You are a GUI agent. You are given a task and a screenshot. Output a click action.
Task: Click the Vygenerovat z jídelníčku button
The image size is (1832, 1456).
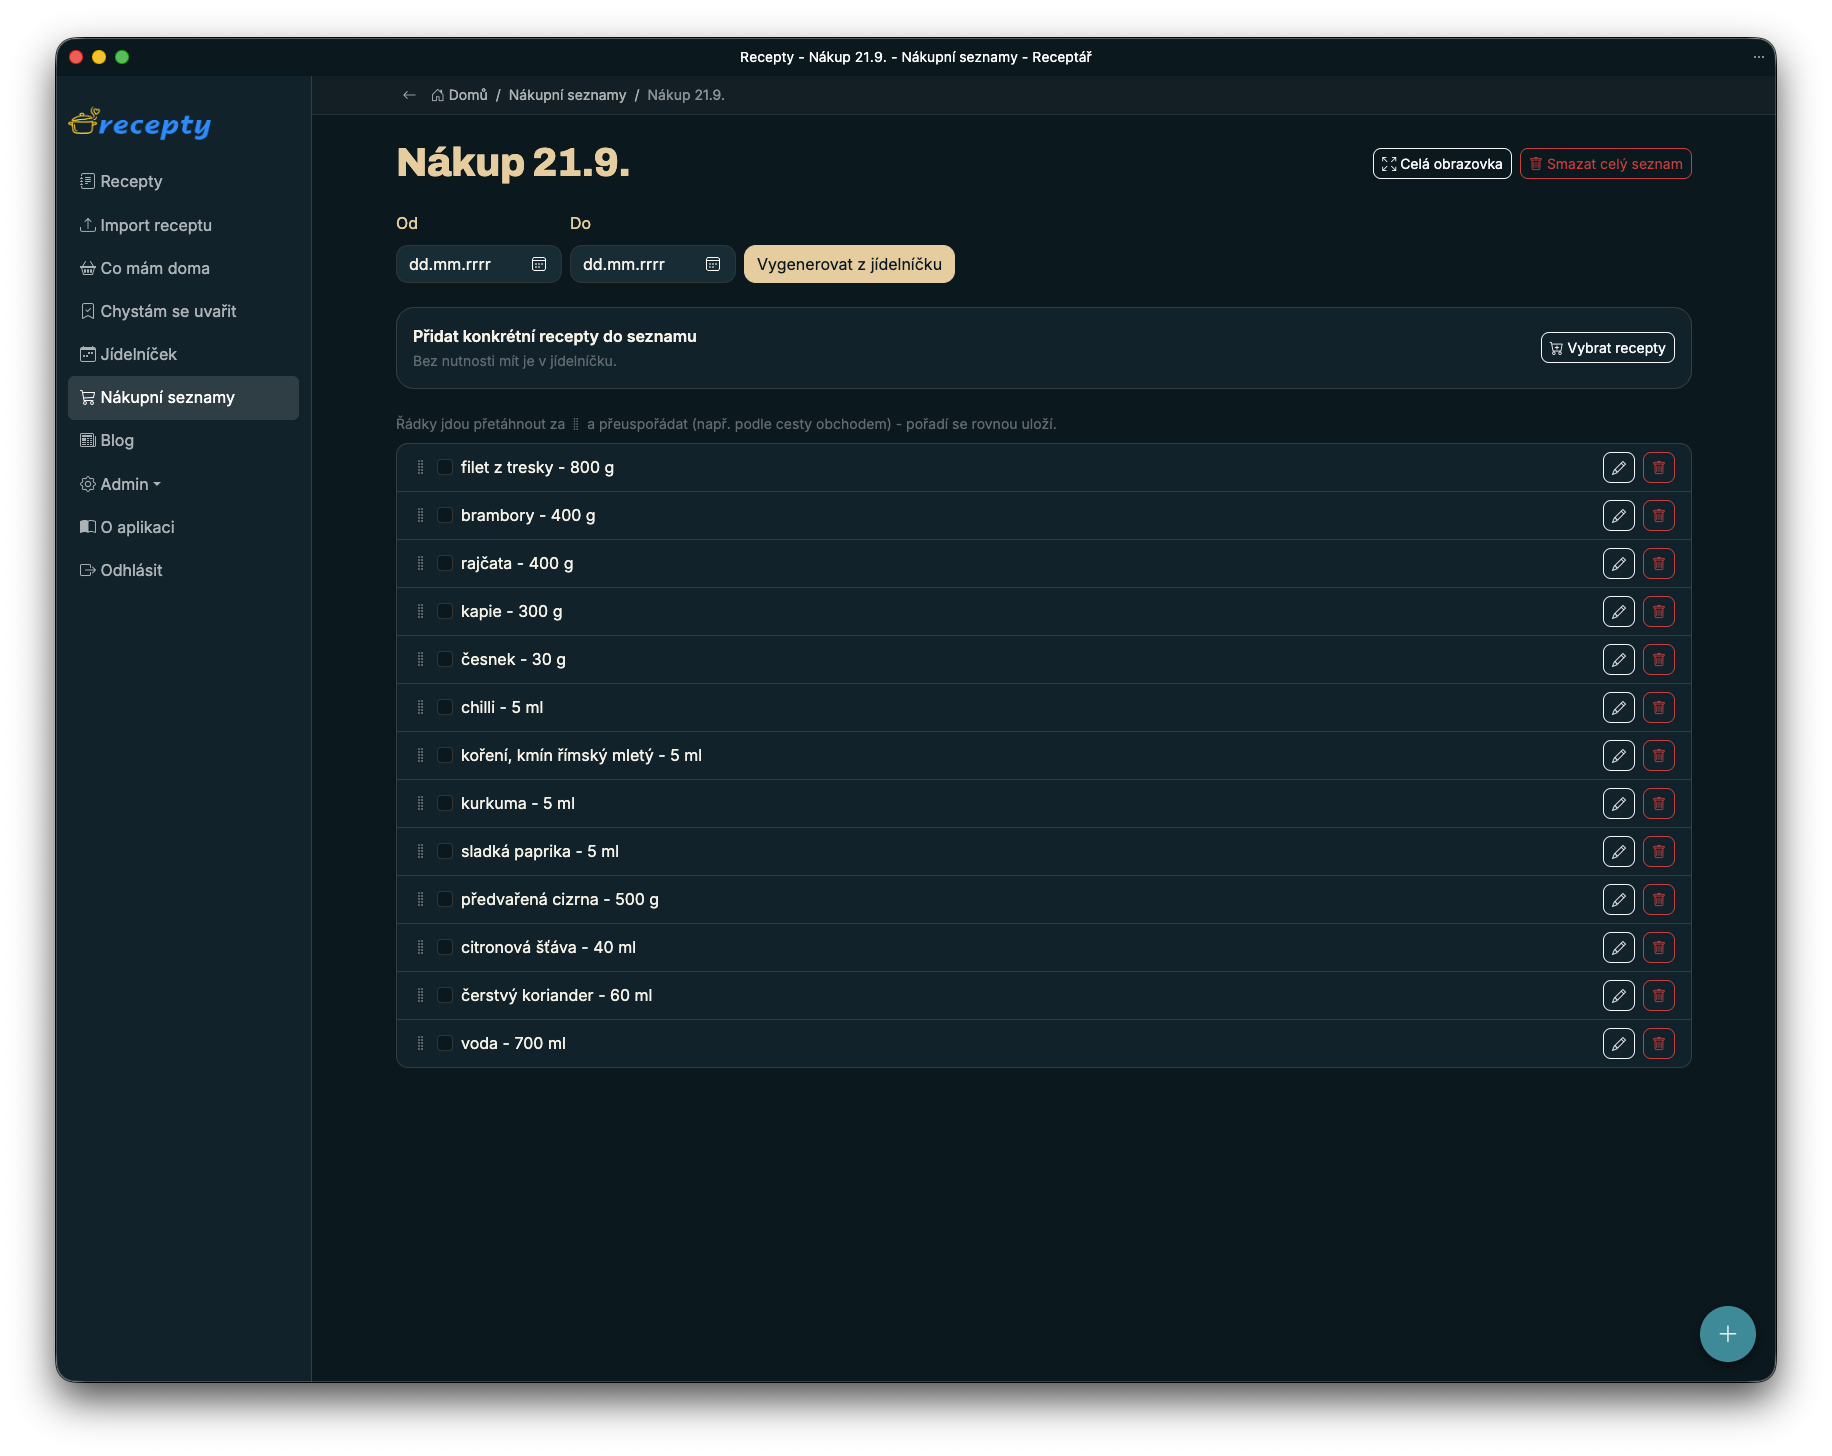(849, 264)
